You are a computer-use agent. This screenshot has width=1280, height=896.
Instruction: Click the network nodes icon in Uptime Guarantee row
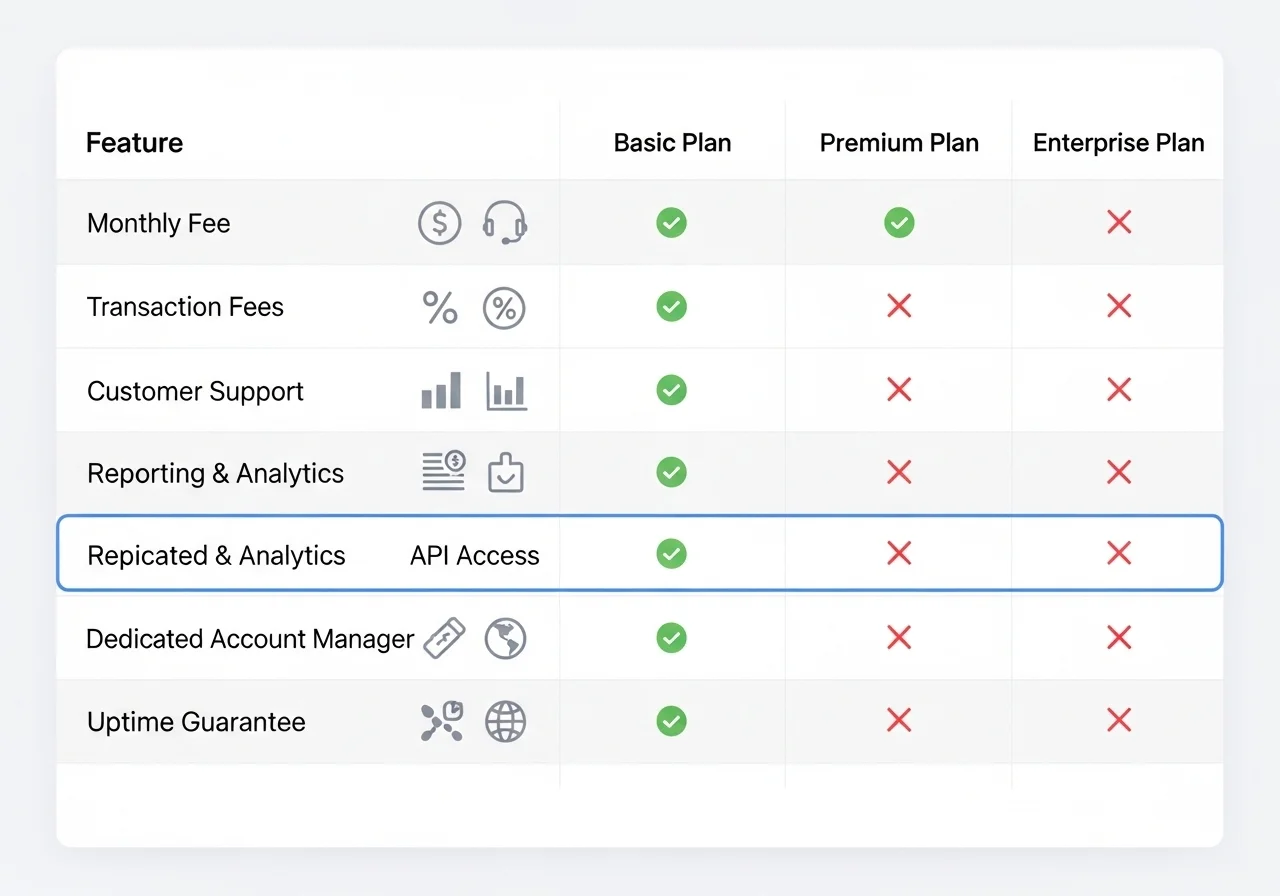click(441, 721)
